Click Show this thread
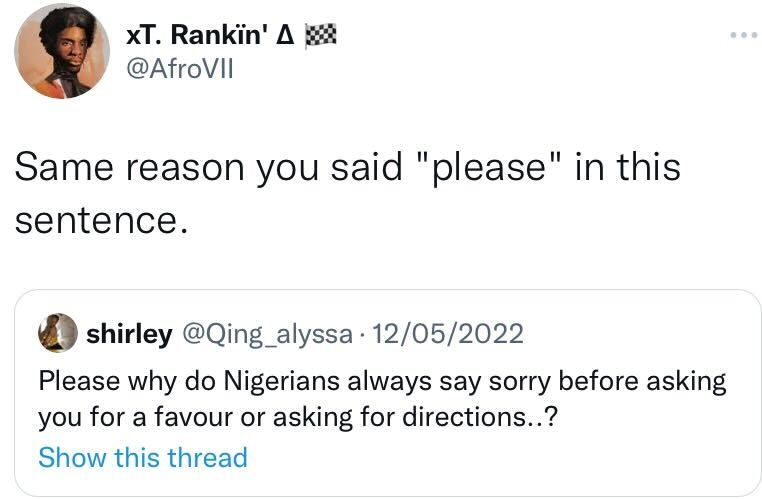The height and width of the screenshot is (499, 762). pos(142,458)
